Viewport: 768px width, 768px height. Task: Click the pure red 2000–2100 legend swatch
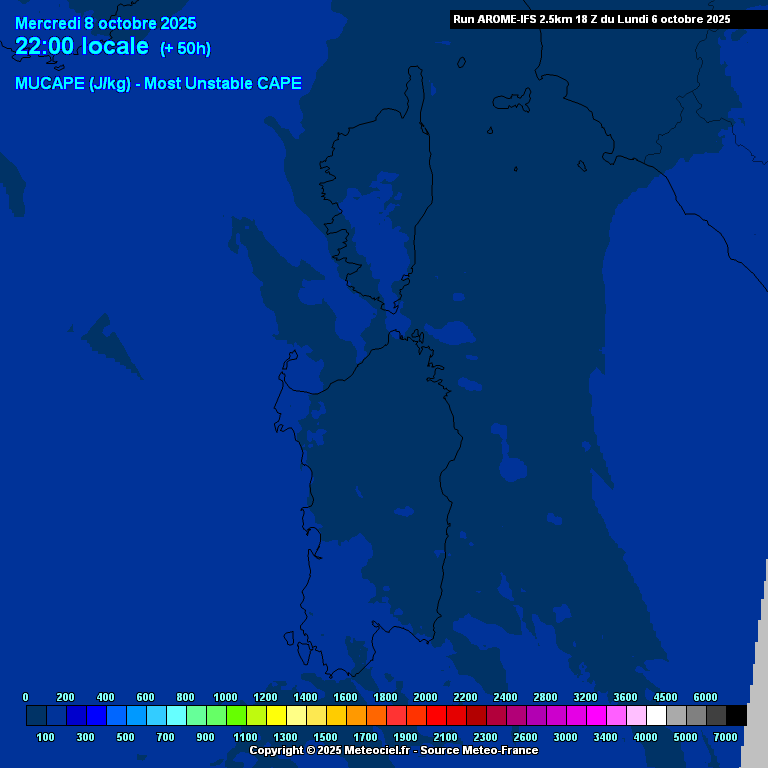point(436,715)
